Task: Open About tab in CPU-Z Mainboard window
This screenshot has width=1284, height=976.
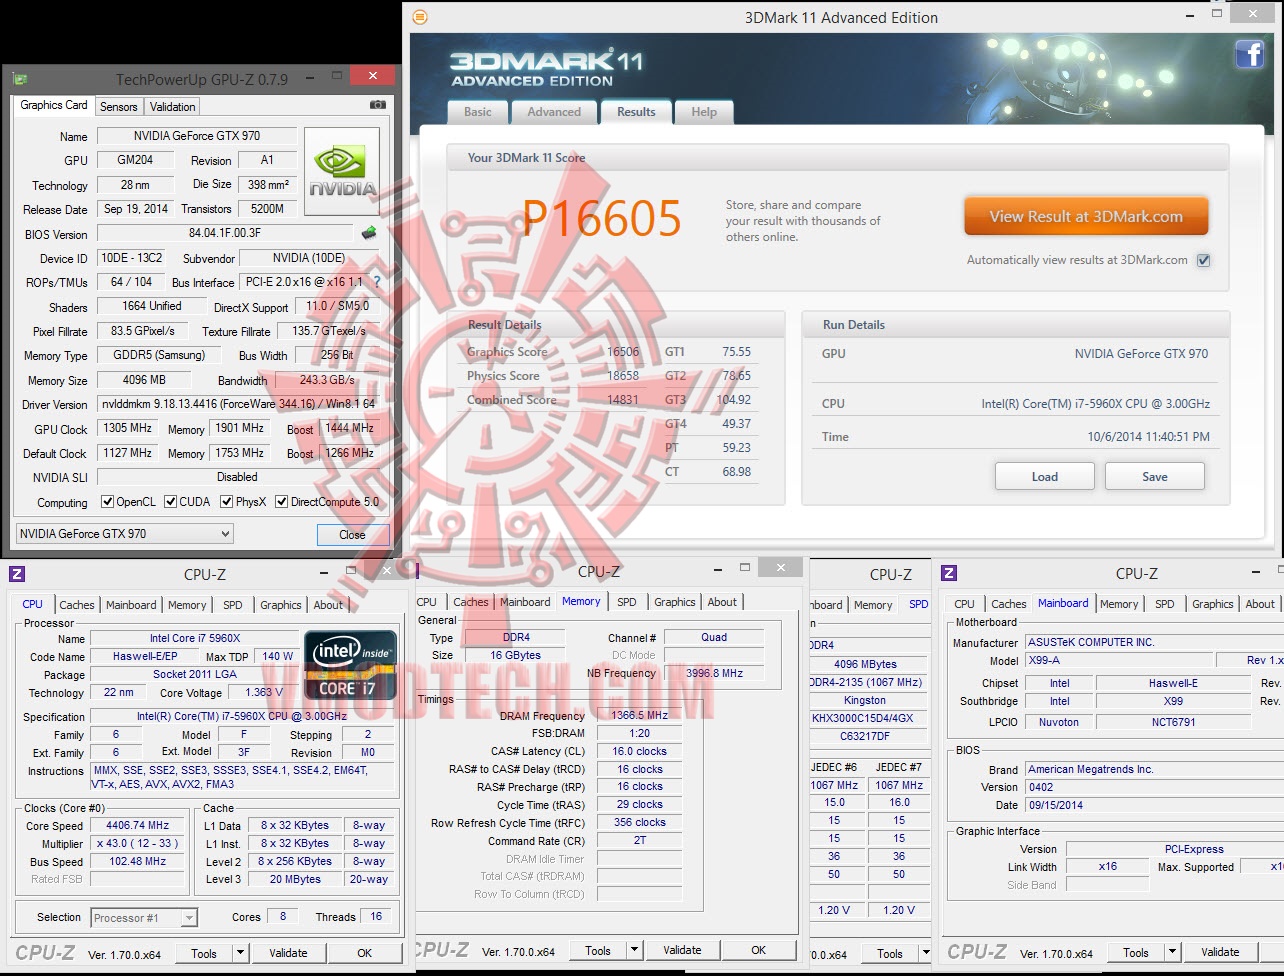Action: click(x=1260, y=604)
